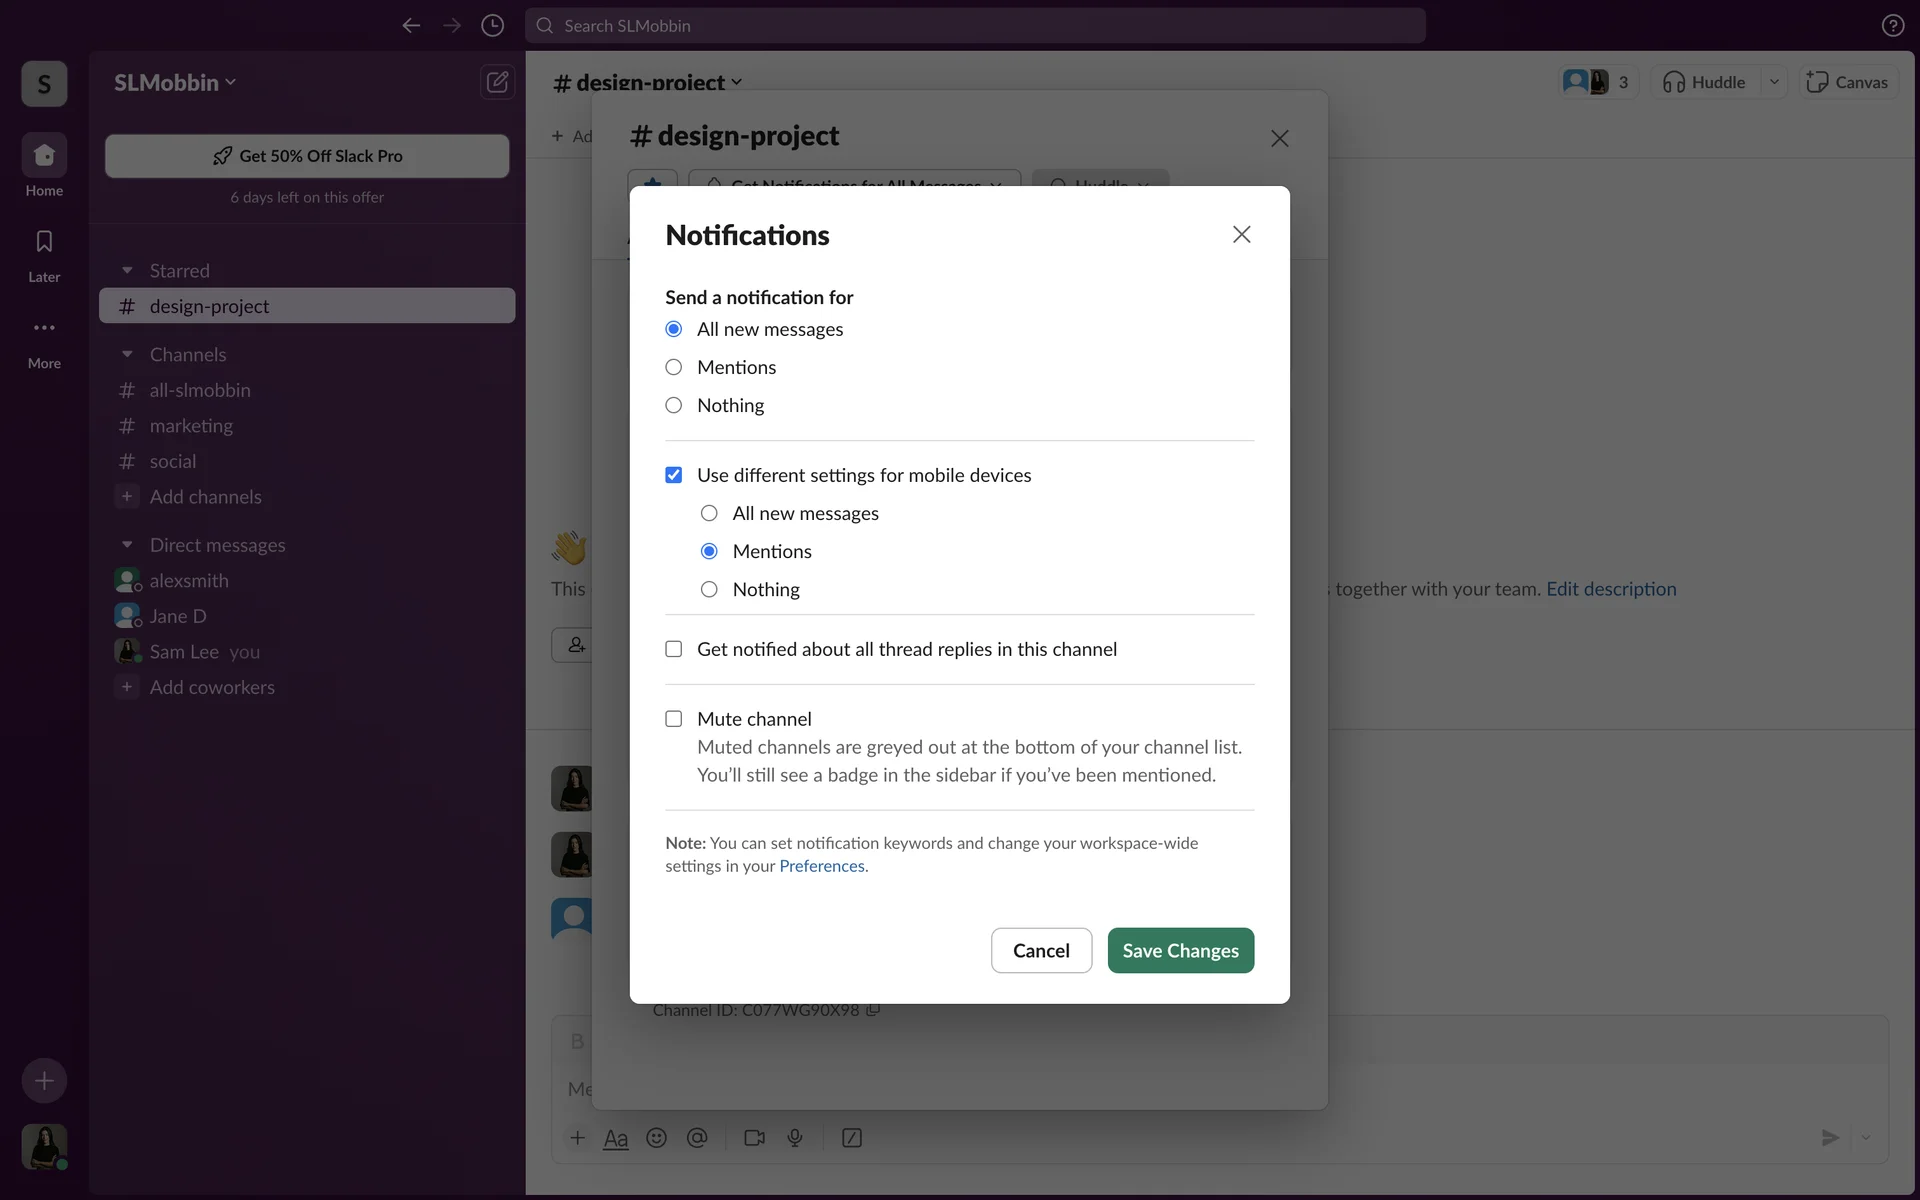
Task: Click the emoji picker icon
Action: coord(656,1138)
